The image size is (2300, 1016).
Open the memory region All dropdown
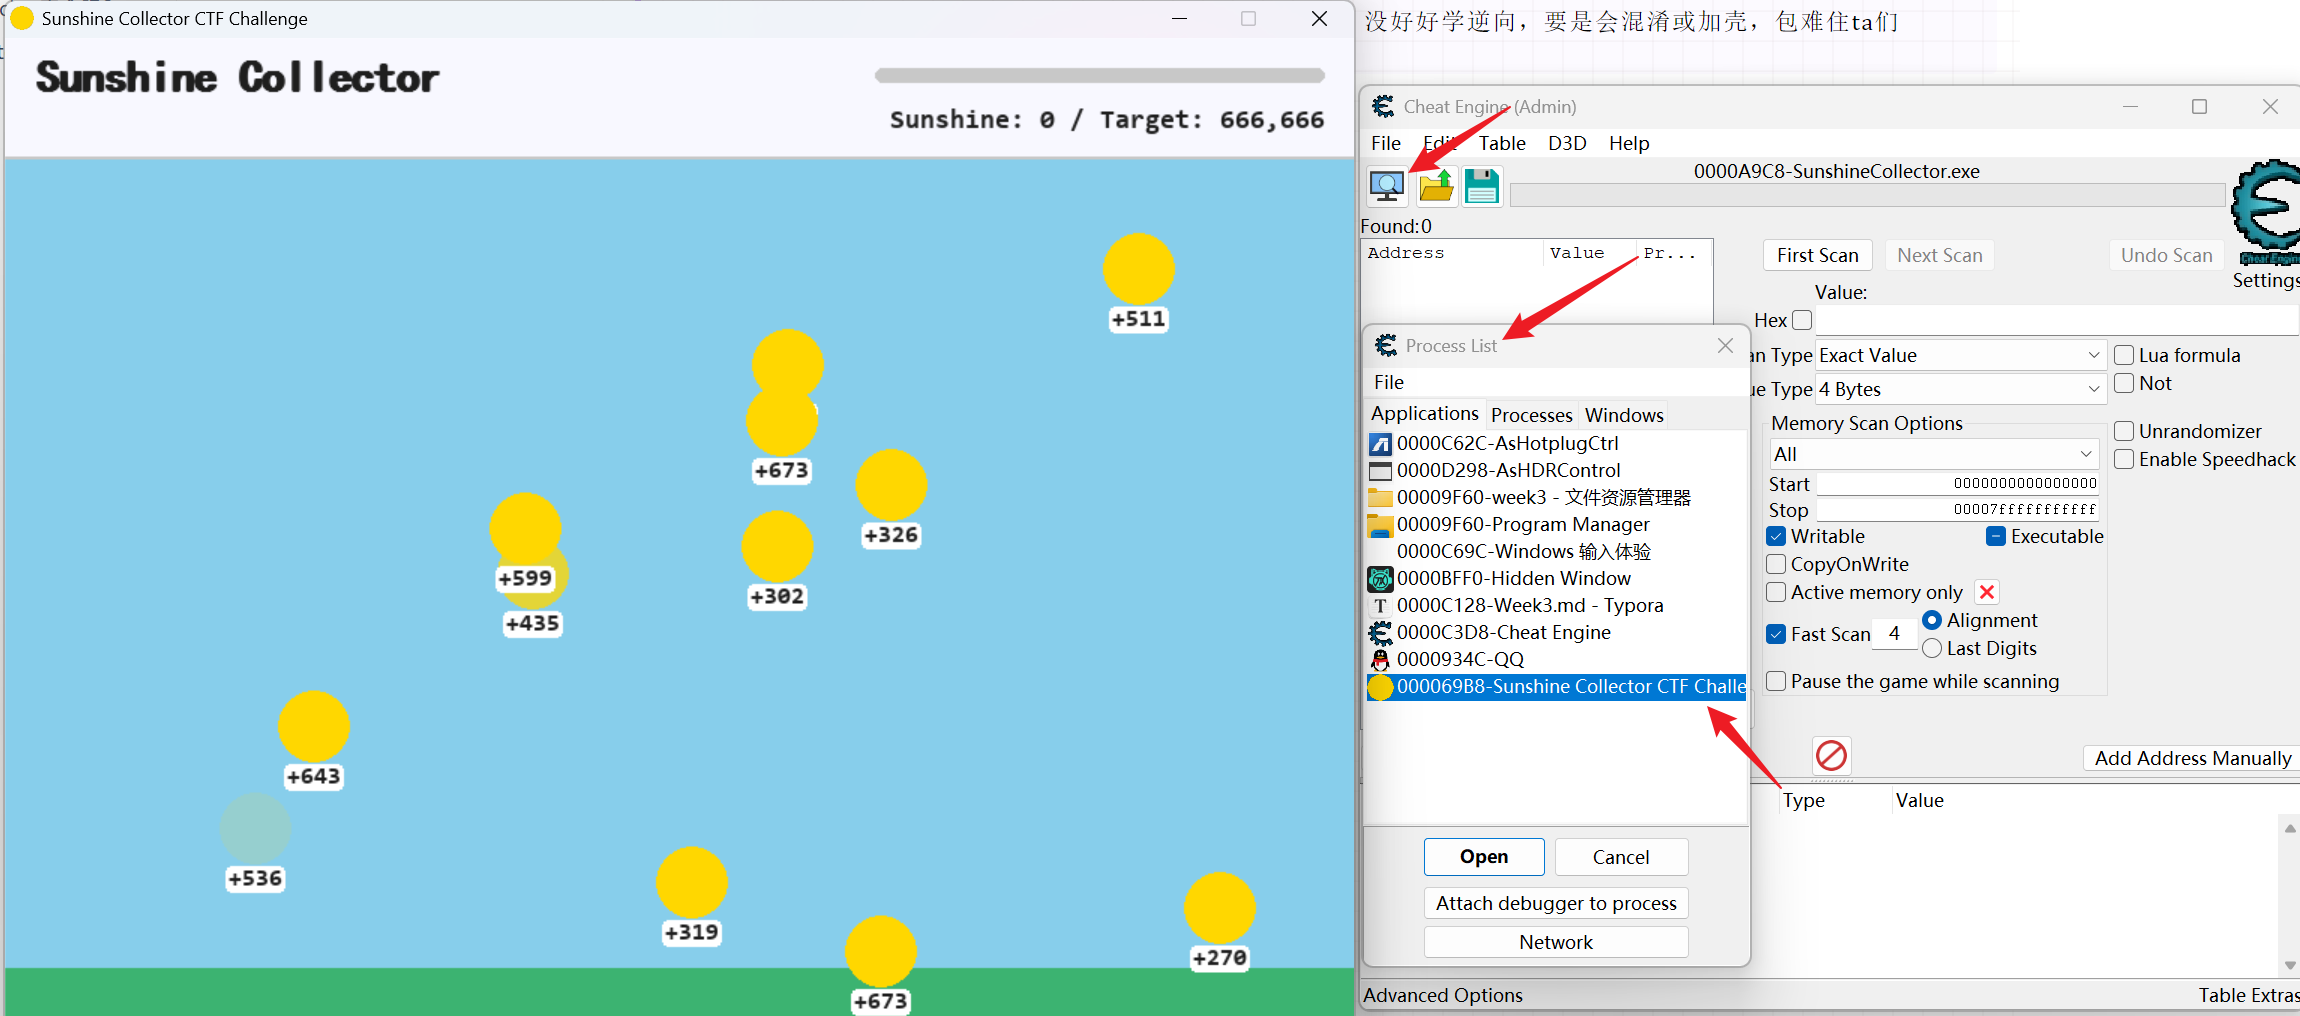click(1932, 454)
